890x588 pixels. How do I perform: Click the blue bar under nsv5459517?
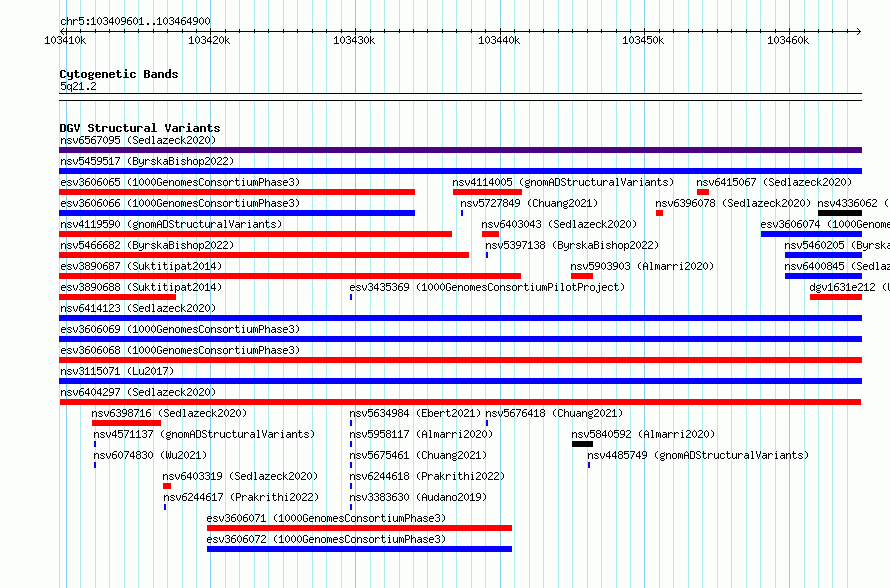tap(460, 171)
